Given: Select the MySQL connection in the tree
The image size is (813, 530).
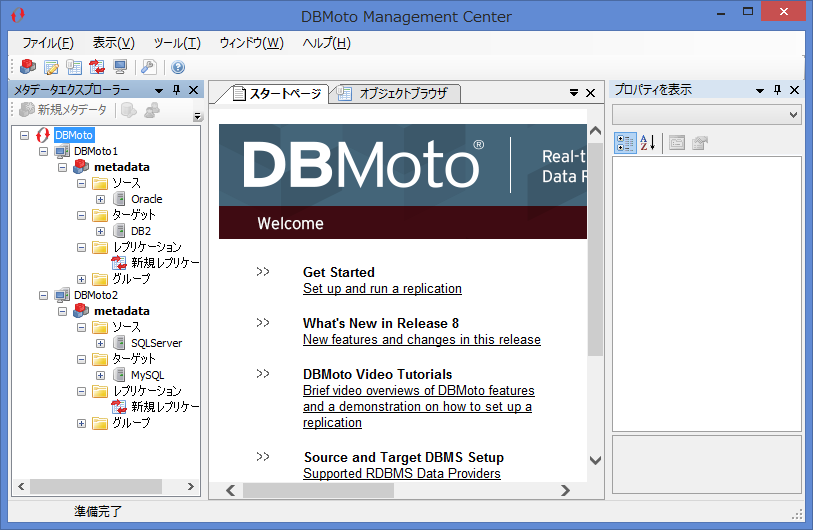Looking at the screenshot, I should coord(148,375).
